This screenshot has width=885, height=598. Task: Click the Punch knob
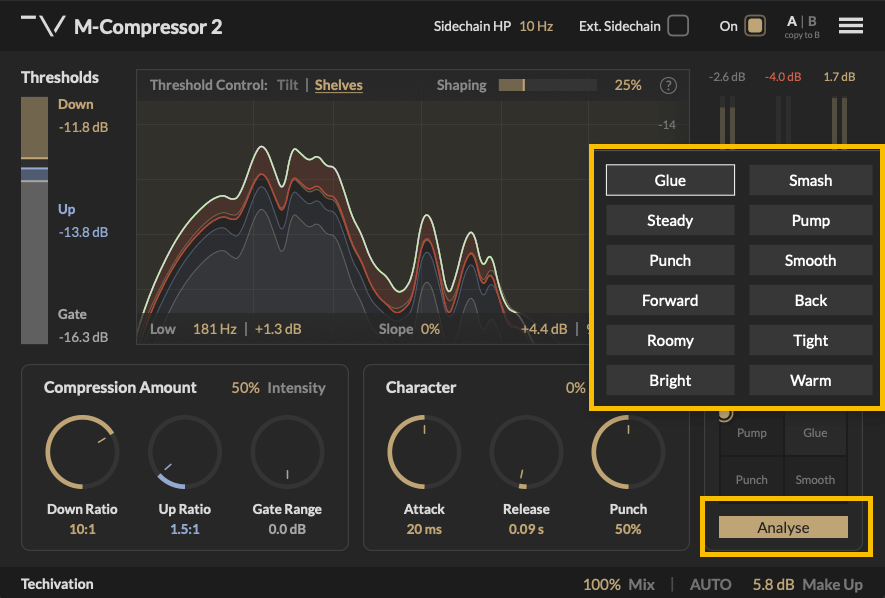(x=628, y=452)
